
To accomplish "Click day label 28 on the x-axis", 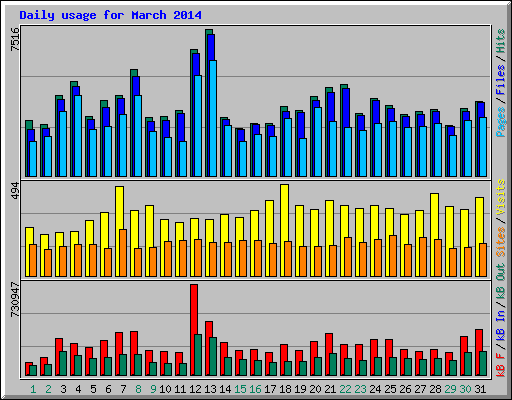I will click(x=435, y=389).
